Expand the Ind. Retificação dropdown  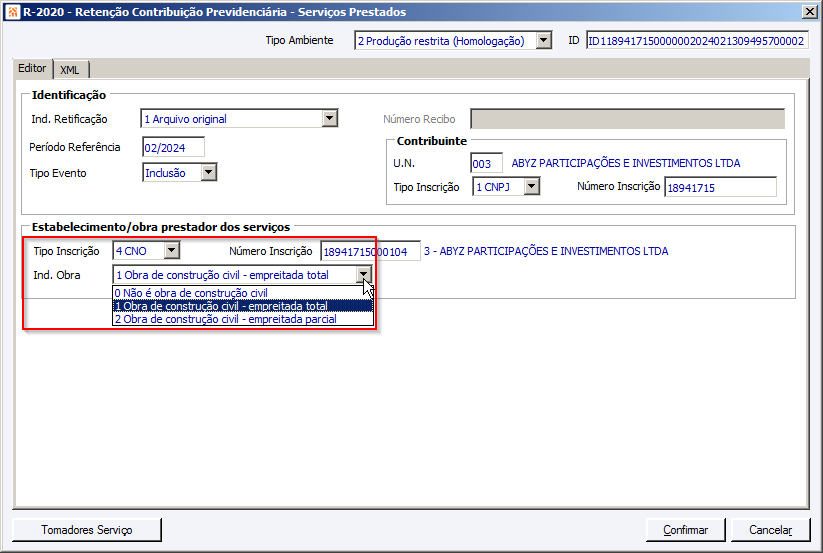tap(330, 119)
